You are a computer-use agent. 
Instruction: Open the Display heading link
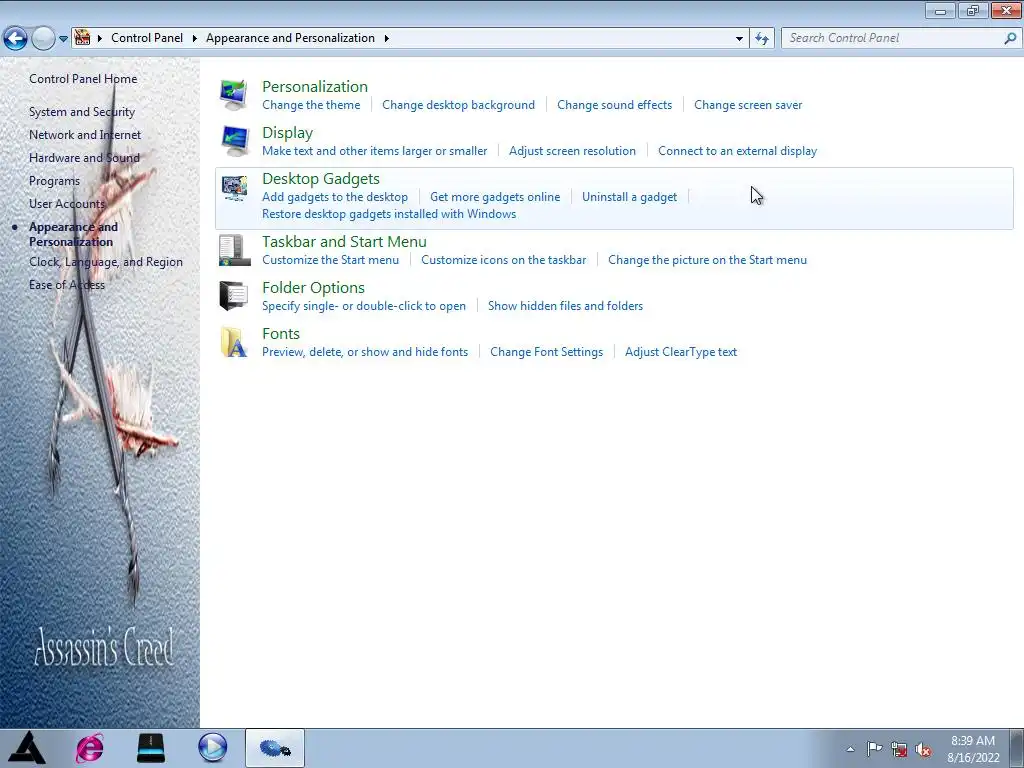pos(287,133)
